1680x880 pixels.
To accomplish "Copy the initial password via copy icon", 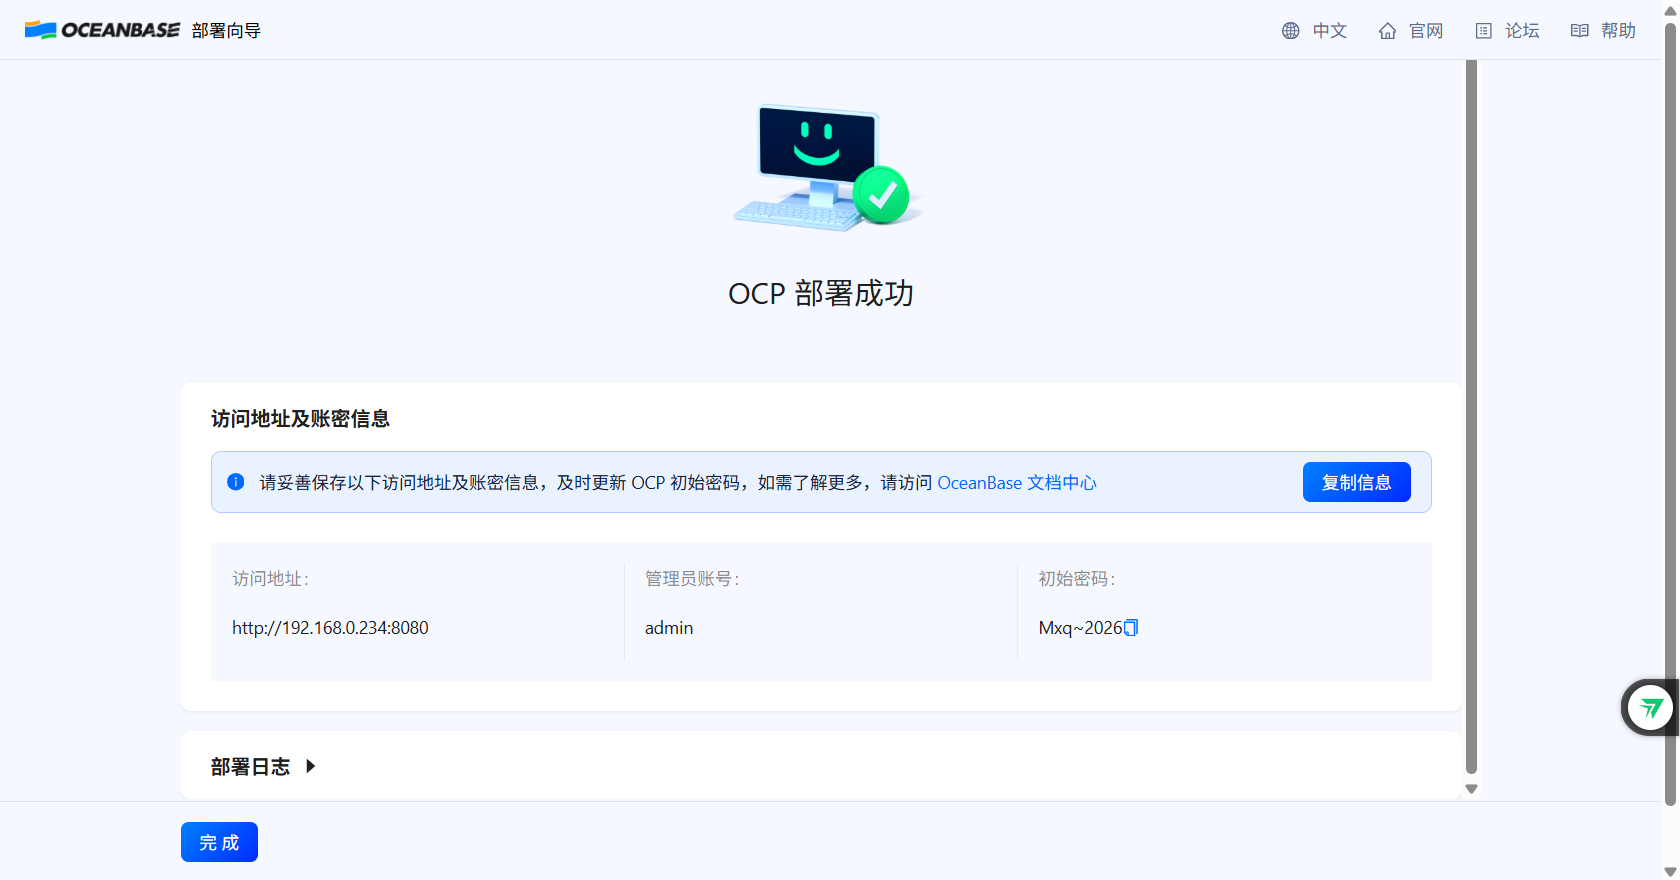I will 1131,628.
